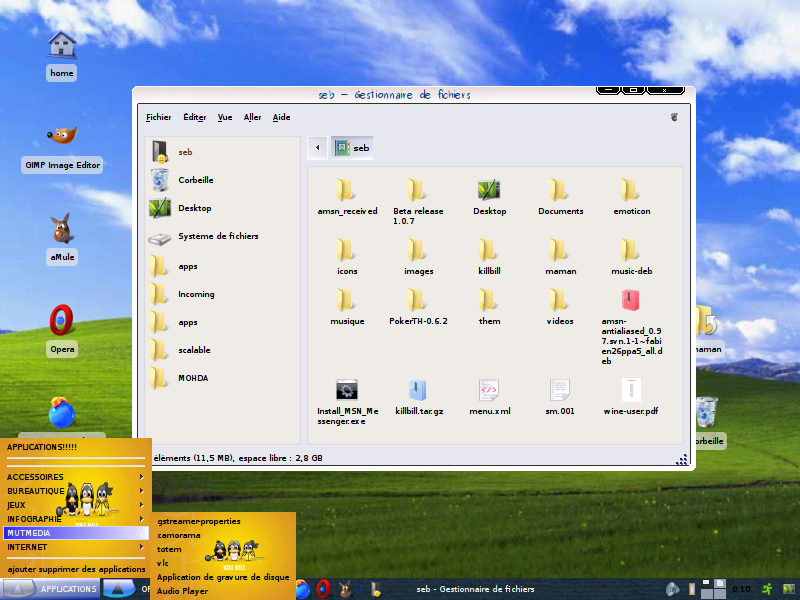Viewport: 800px width, 600px height.
Task: Click the Firefox globe desktop icon
Action: tap(62, 412)
